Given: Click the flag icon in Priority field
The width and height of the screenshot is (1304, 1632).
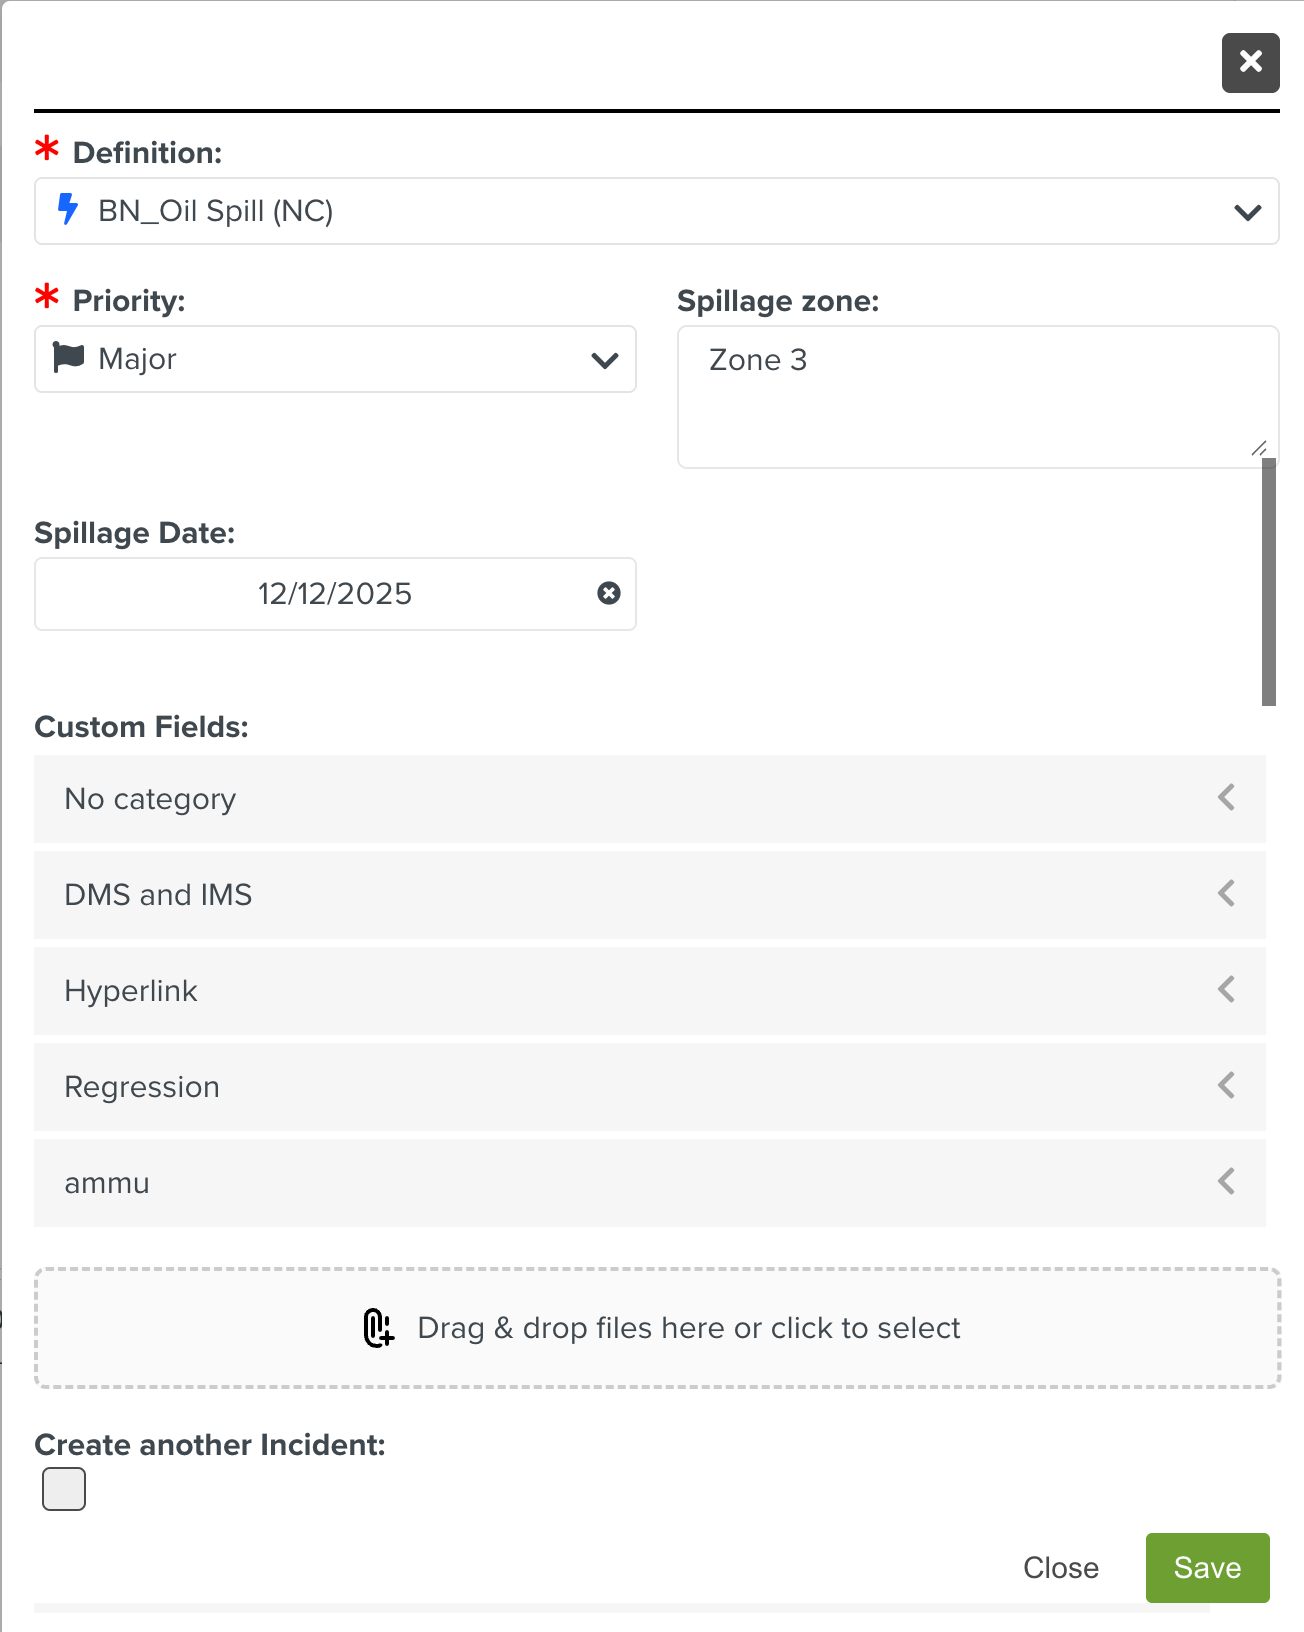Looking at the screenshot, I should [x=68, y=358].
